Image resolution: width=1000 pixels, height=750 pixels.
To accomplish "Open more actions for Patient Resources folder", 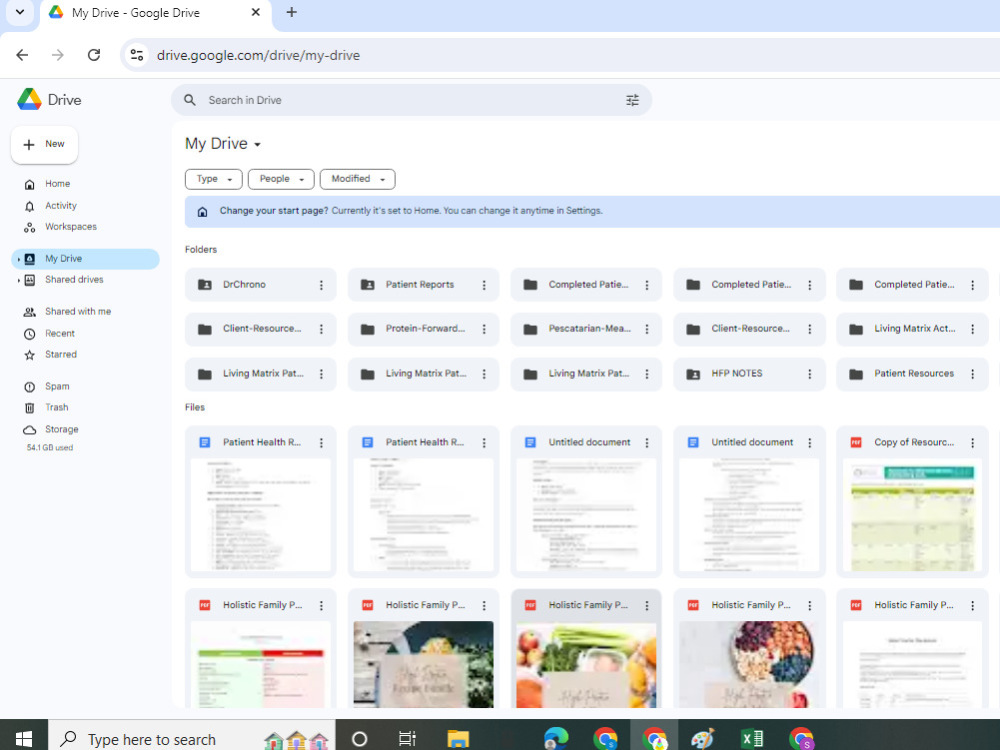I will 973,374.
